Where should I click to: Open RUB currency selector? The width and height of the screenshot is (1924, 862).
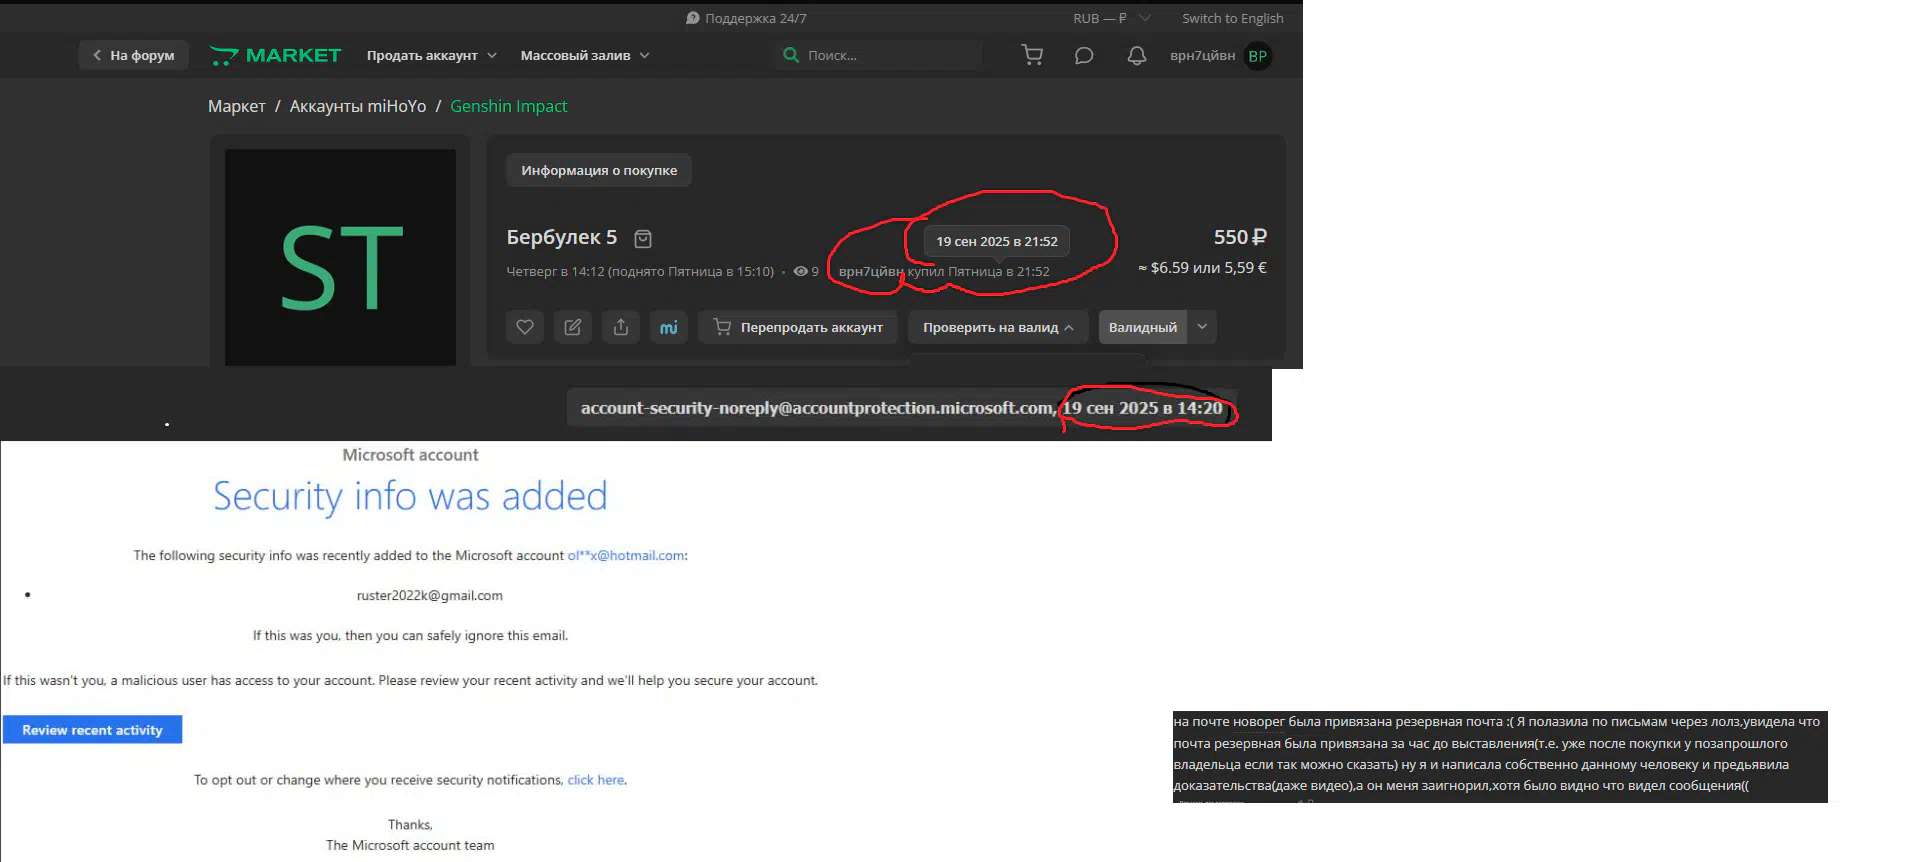coord(1112,18)
